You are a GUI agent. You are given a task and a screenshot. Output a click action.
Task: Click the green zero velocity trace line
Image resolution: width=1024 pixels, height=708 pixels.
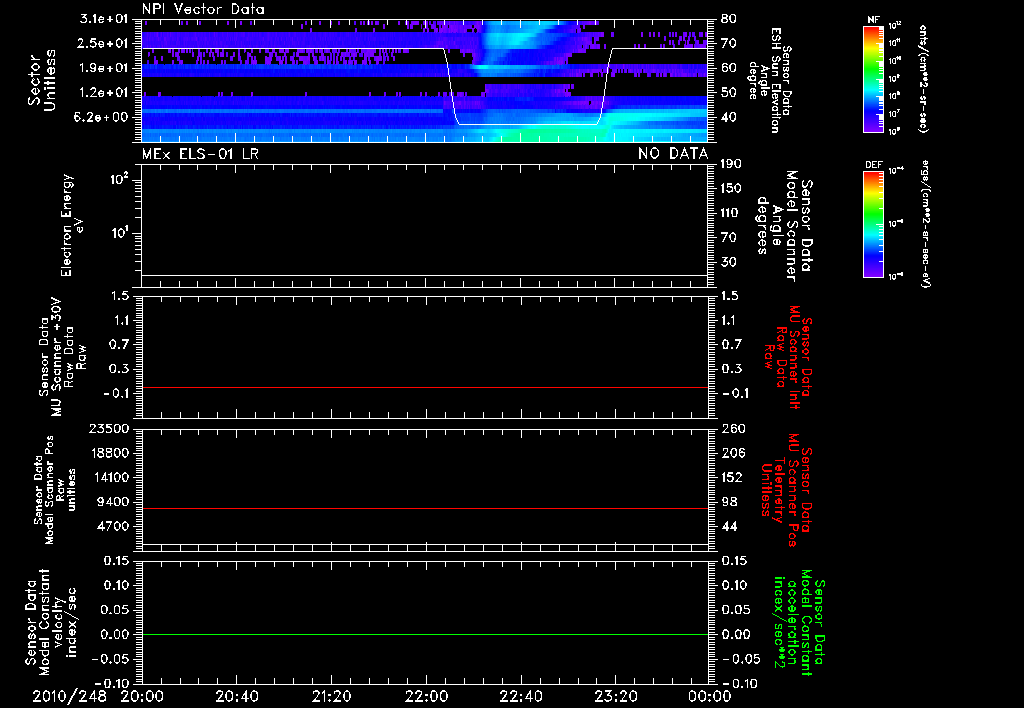coord(425,634)
